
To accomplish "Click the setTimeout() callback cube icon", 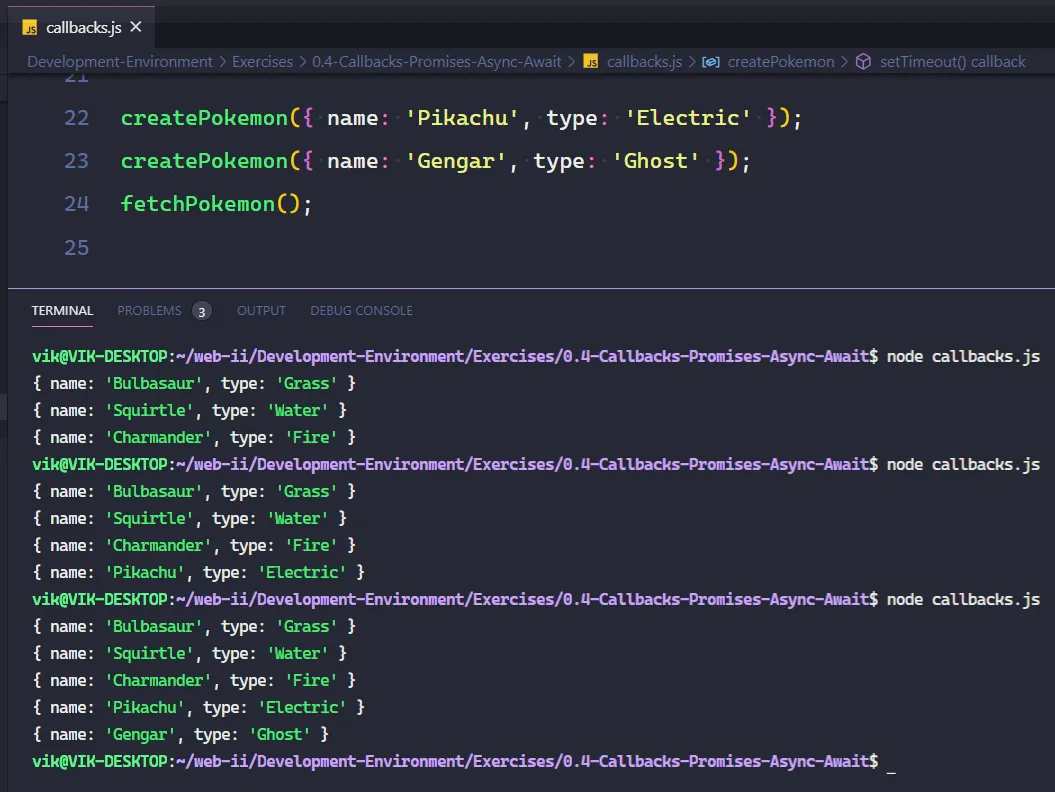I will pos(863,62).
